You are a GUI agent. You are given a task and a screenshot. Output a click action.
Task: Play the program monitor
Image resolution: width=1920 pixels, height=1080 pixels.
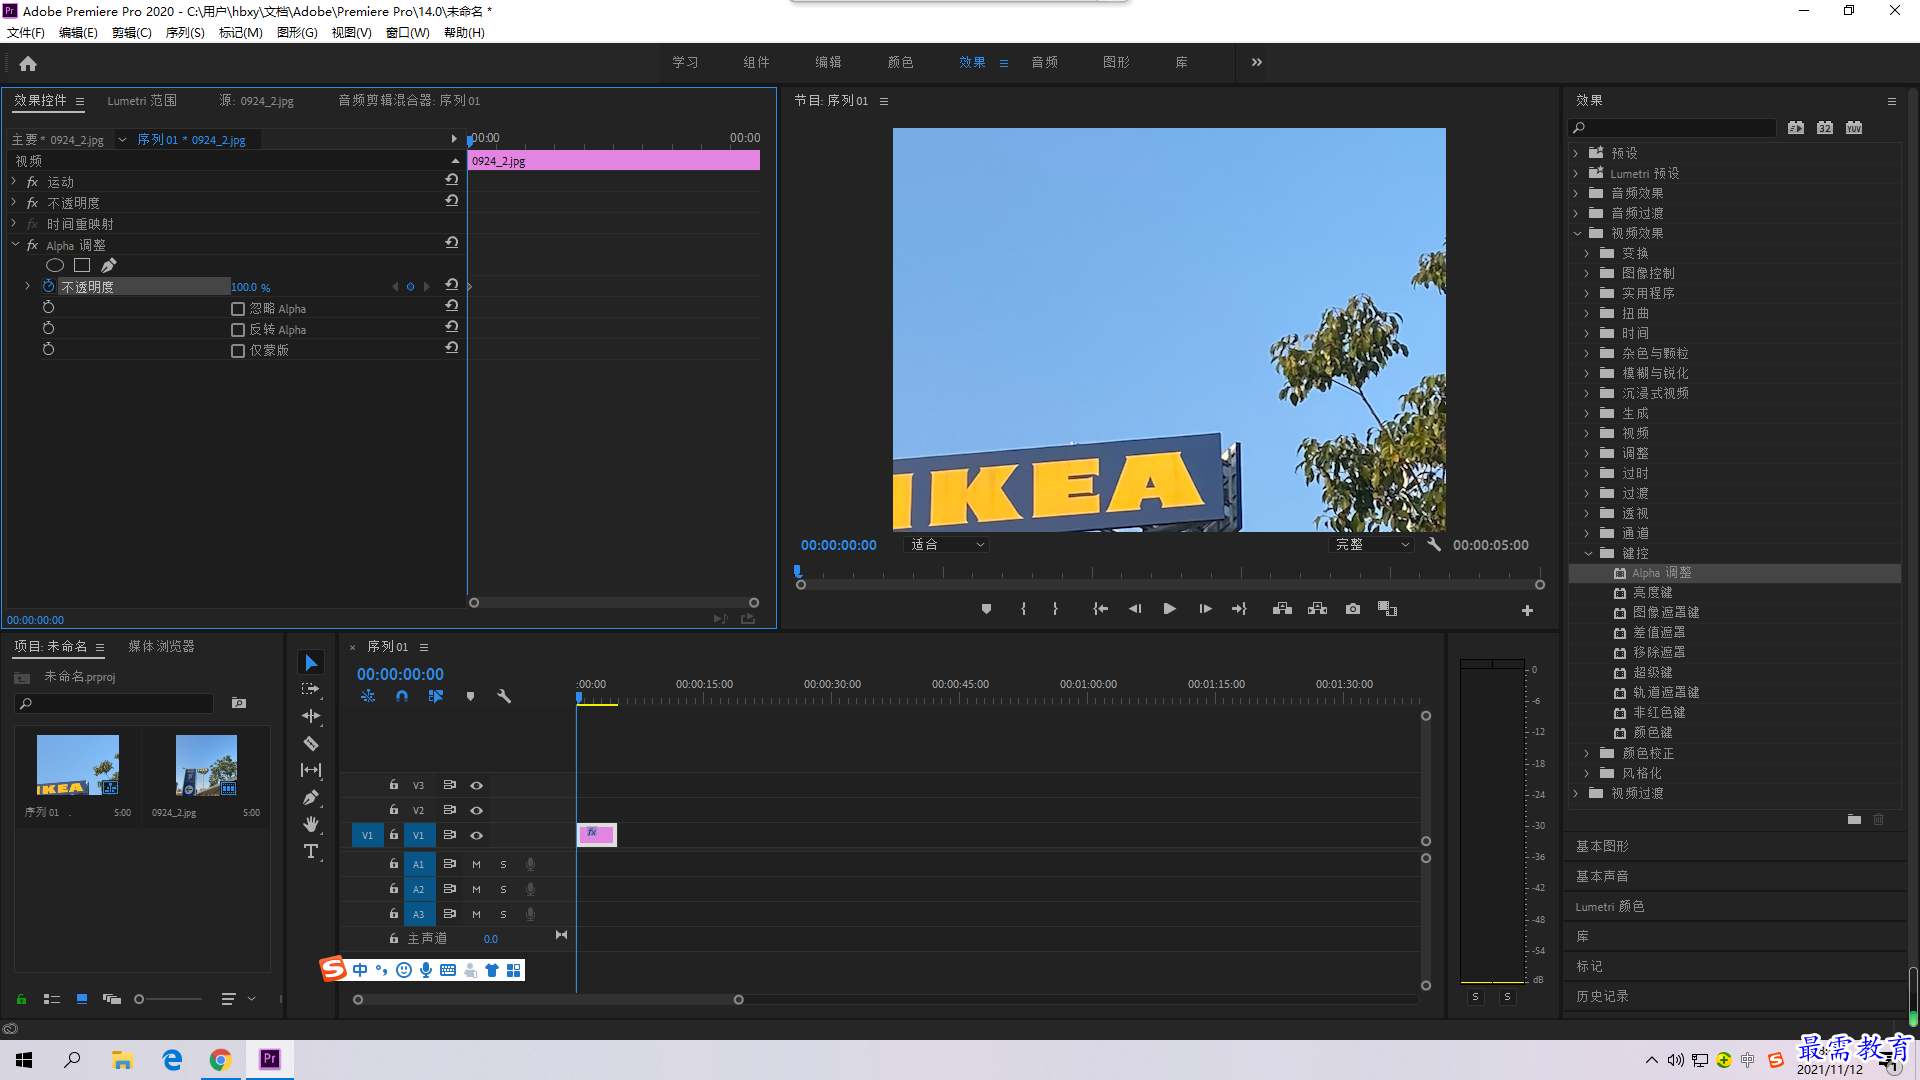1169,609
